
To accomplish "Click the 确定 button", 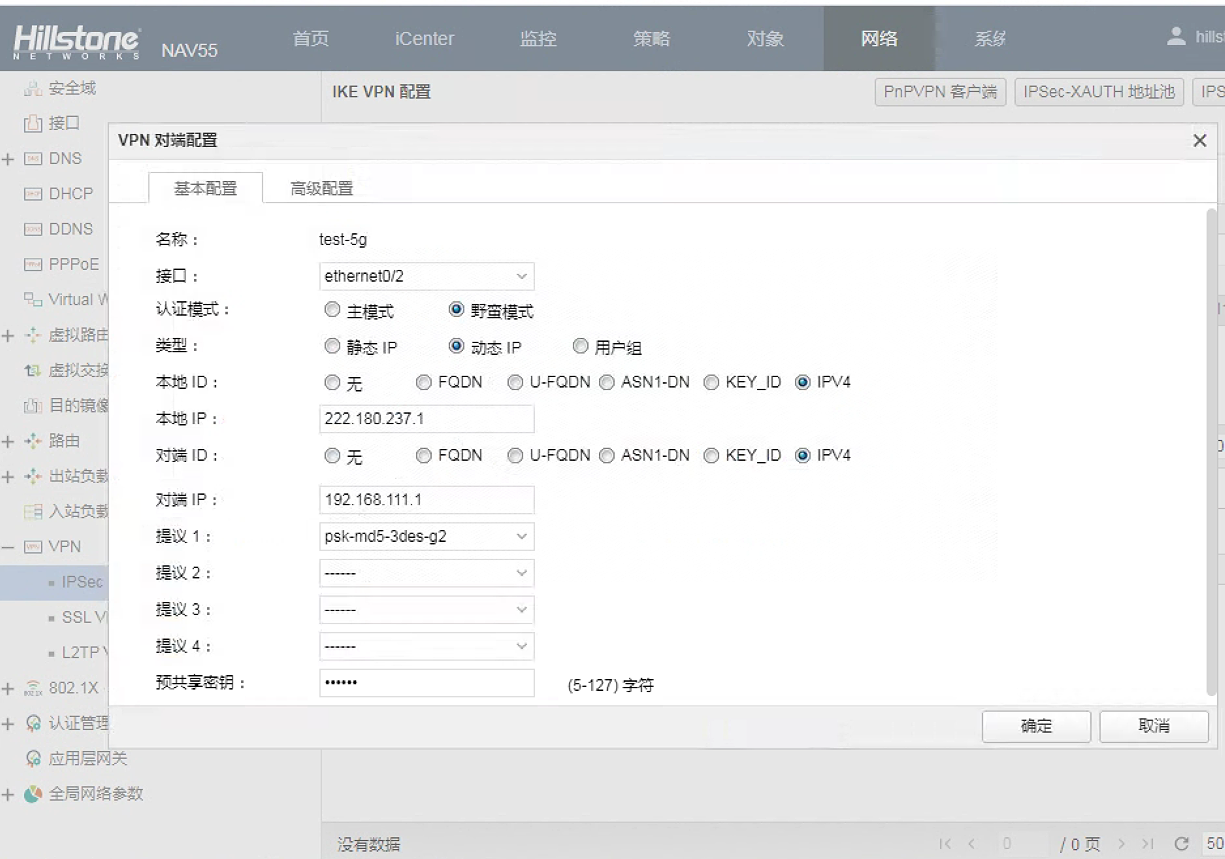I will (1036, 727).
